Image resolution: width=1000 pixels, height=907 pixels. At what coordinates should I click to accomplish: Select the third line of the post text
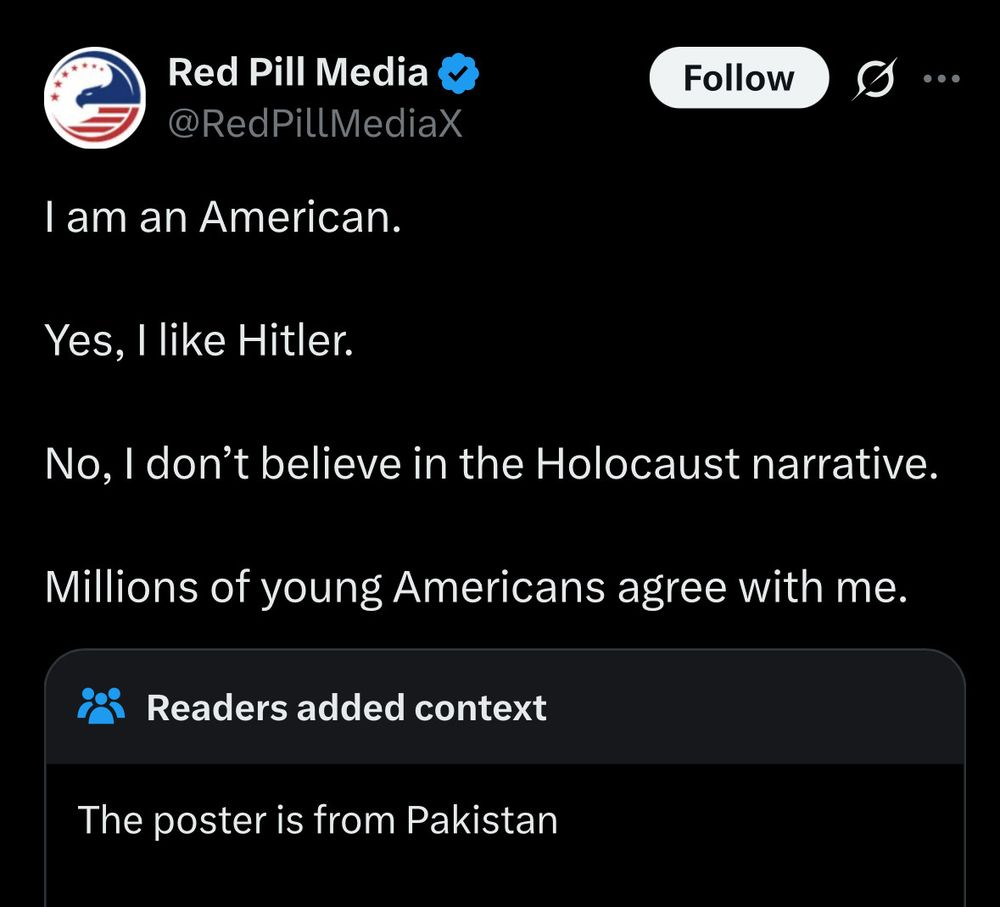(x=491, y=465)
